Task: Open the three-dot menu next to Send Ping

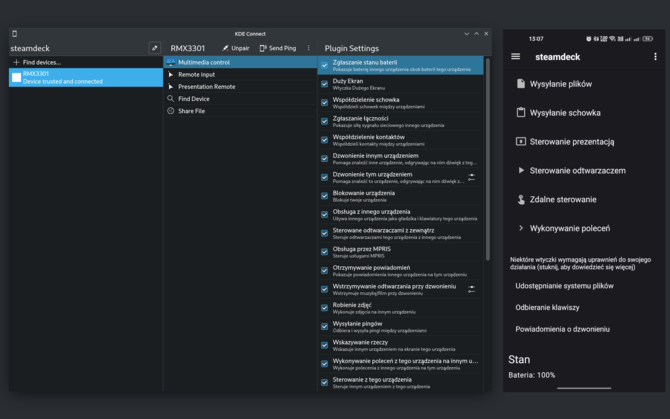Action: [x=309, y=48]
